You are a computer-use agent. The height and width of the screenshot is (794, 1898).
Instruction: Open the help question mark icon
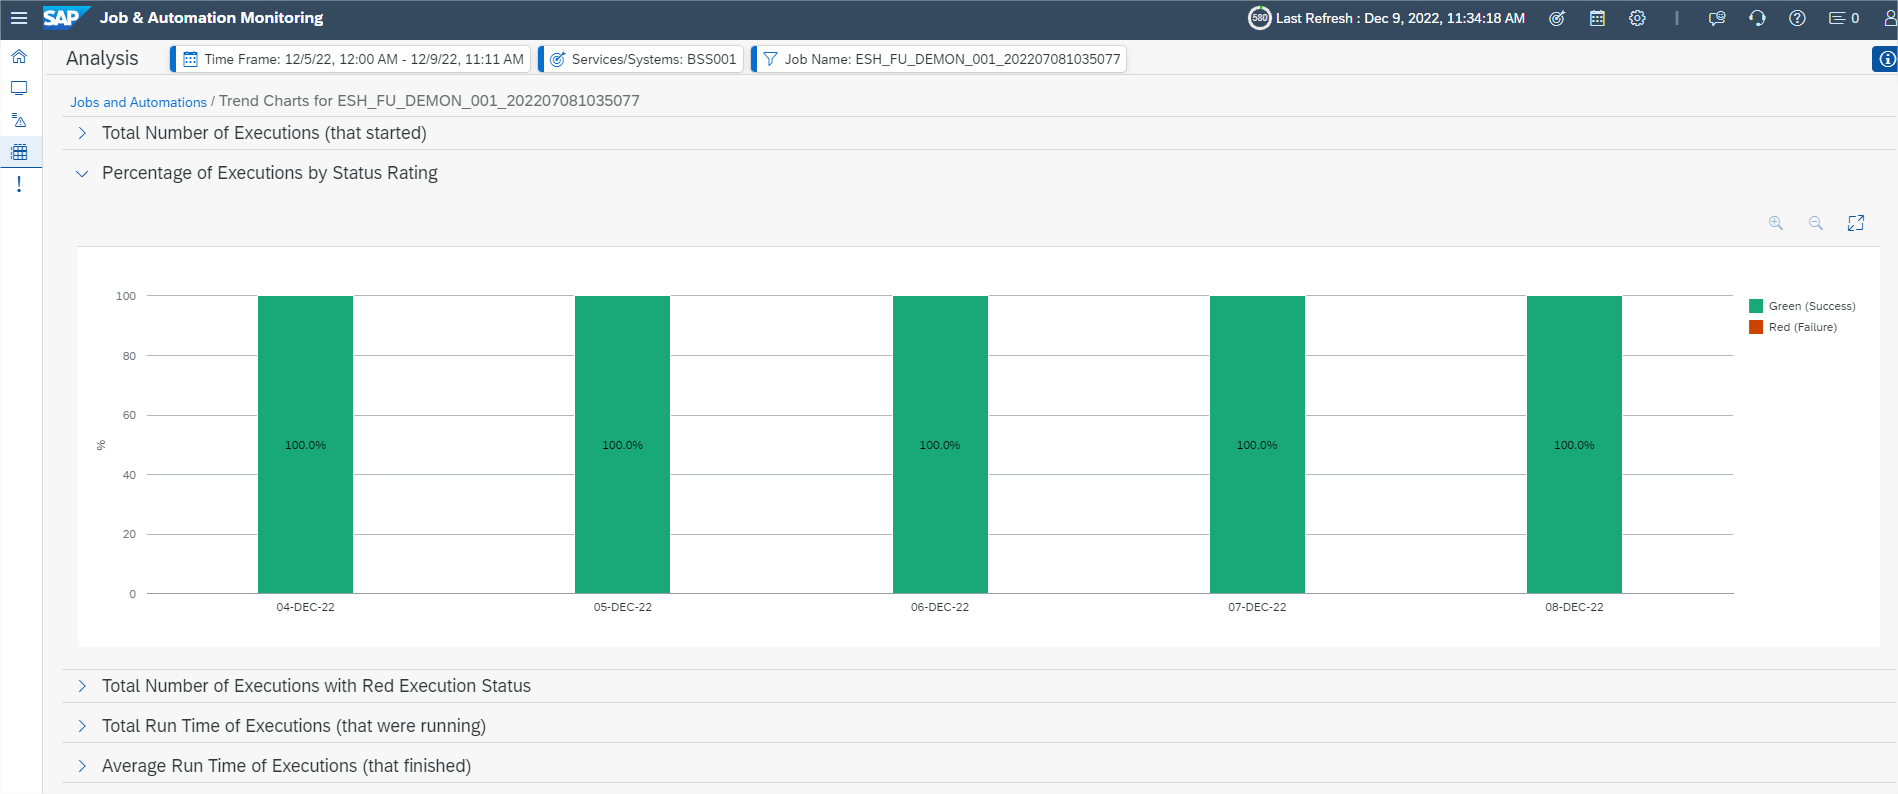pyautogui.click(x=1797, y=18)
